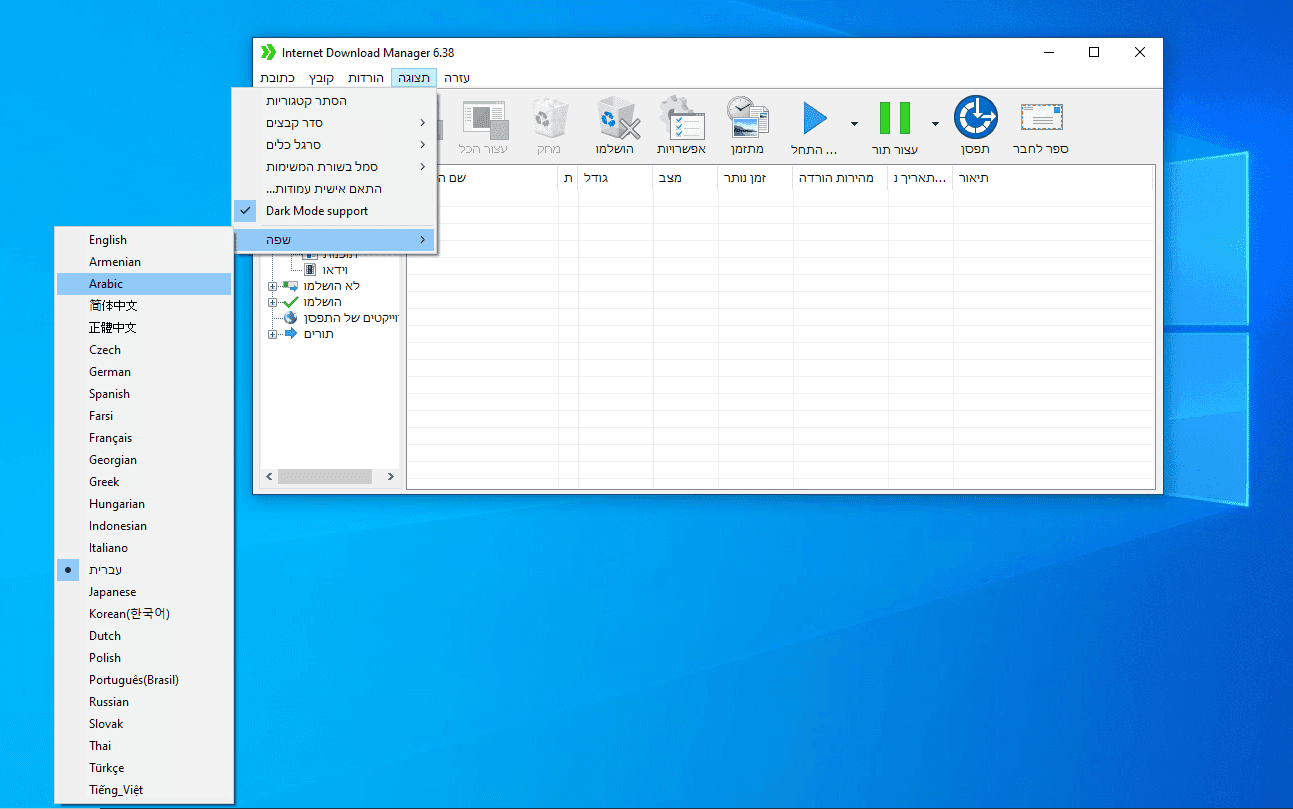The height and width of the screenshot is (809, 1293).
Task: Click the Tell a Friend (ספר לחבר) envelope icon
Action: pyautogui.click(x=1042, y=118)
